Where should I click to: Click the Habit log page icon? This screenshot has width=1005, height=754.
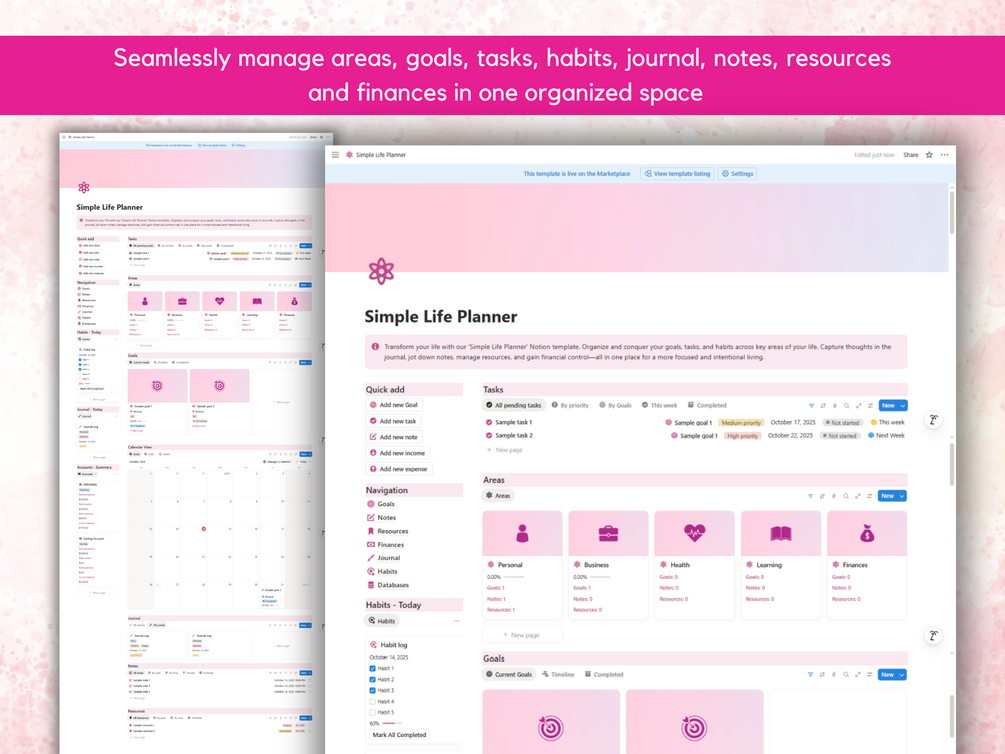point(374,645)
